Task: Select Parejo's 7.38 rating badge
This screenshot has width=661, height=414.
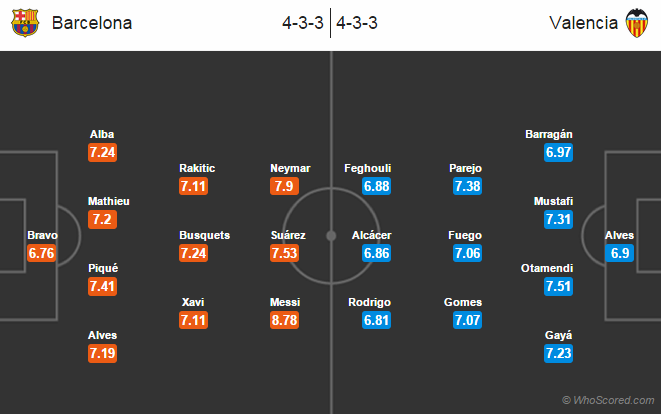Action: tap(468, 186)
